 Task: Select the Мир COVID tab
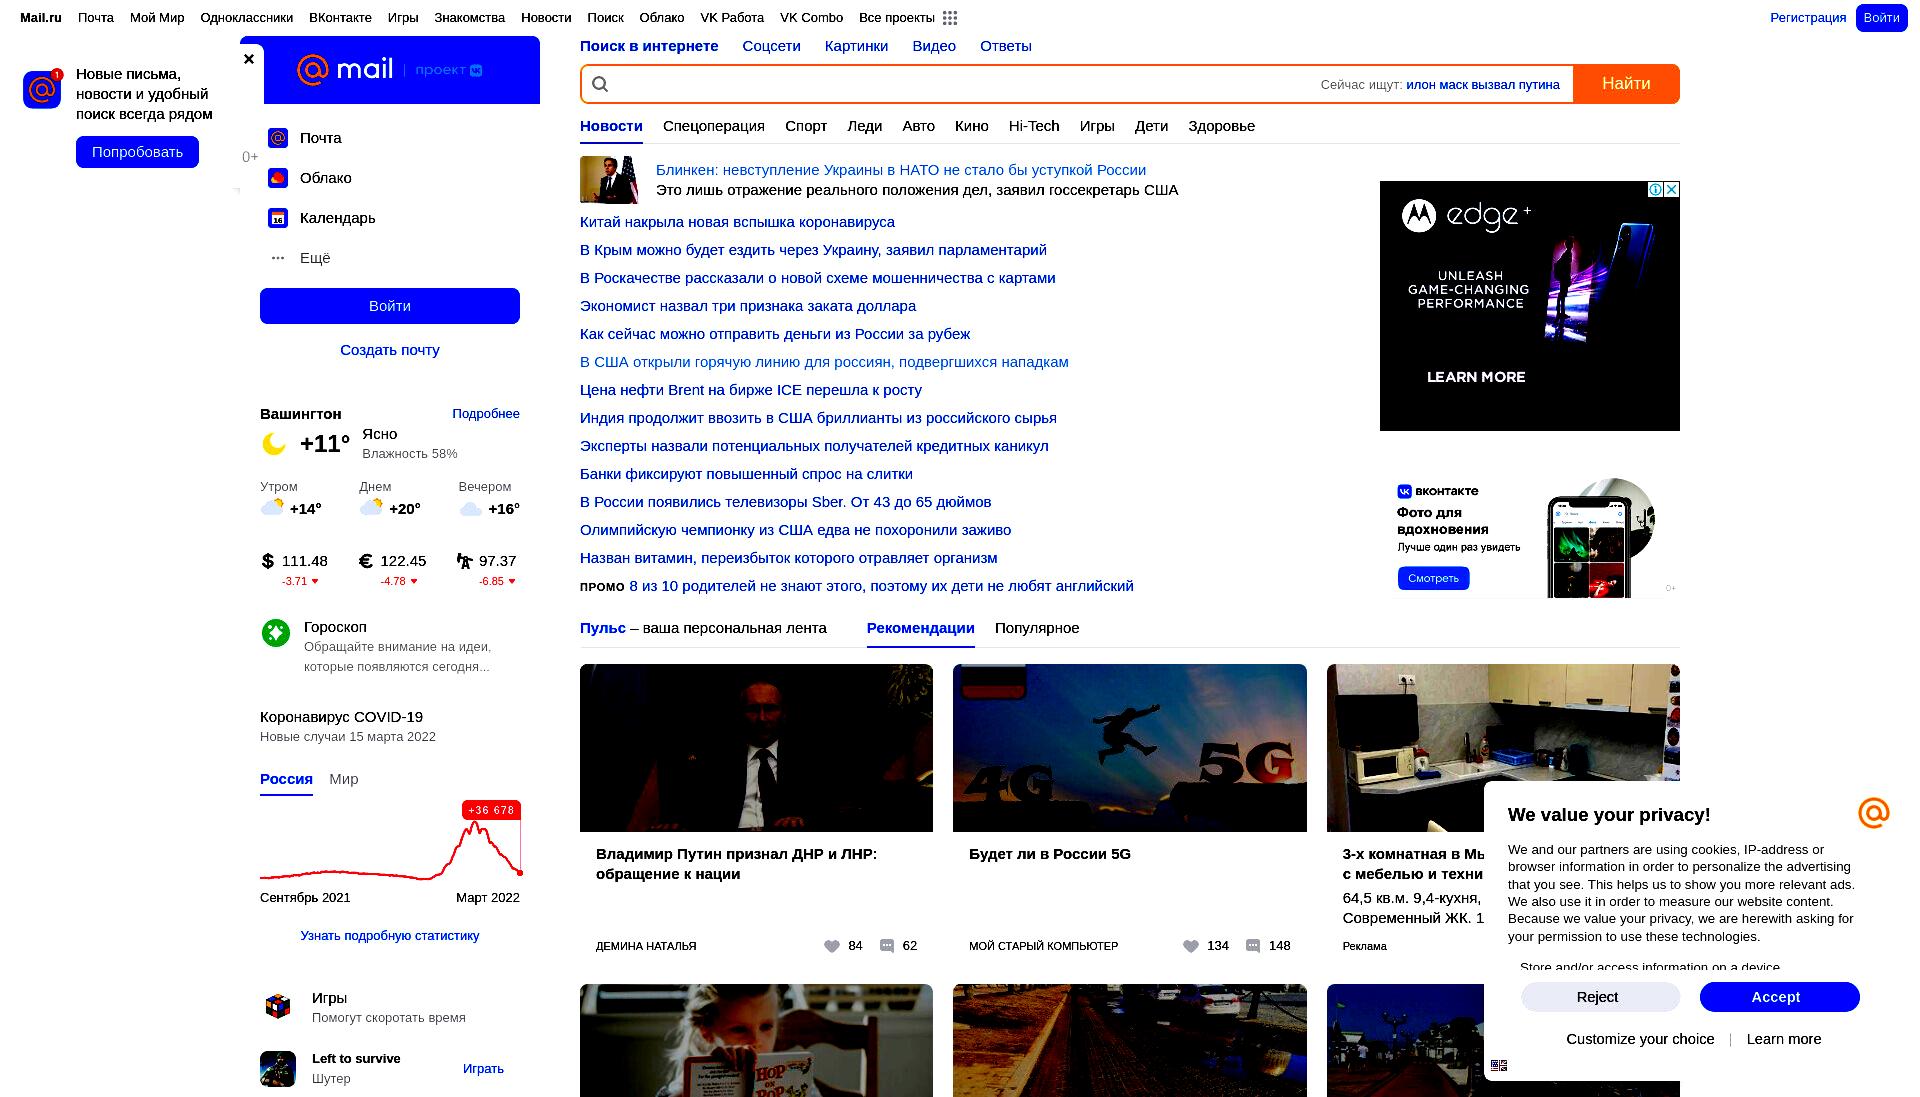[343, 779]
